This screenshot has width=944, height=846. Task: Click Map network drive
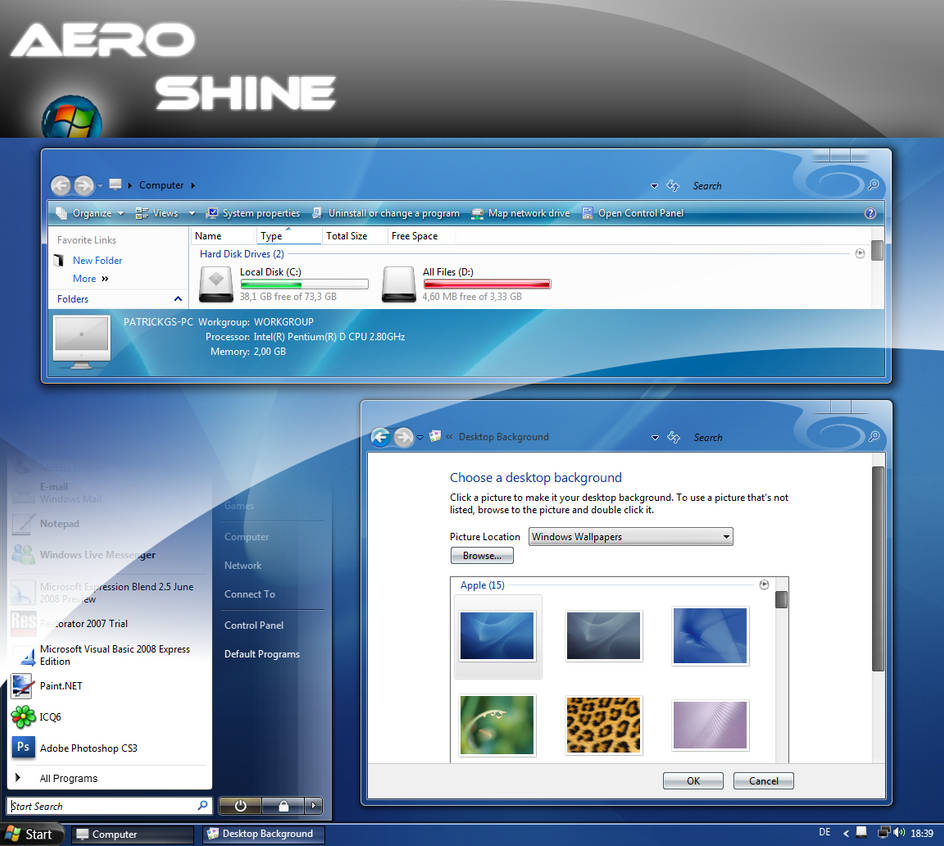click(521, 213)
